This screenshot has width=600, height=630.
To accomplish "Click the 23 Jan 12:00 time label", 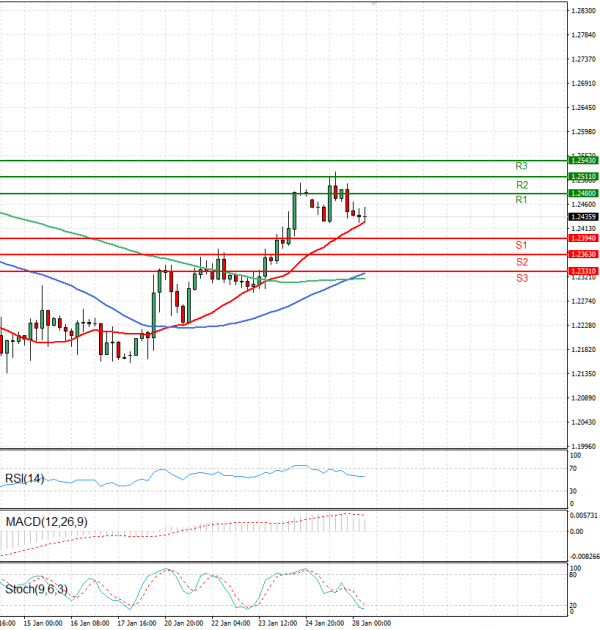I will pos(278,623).
